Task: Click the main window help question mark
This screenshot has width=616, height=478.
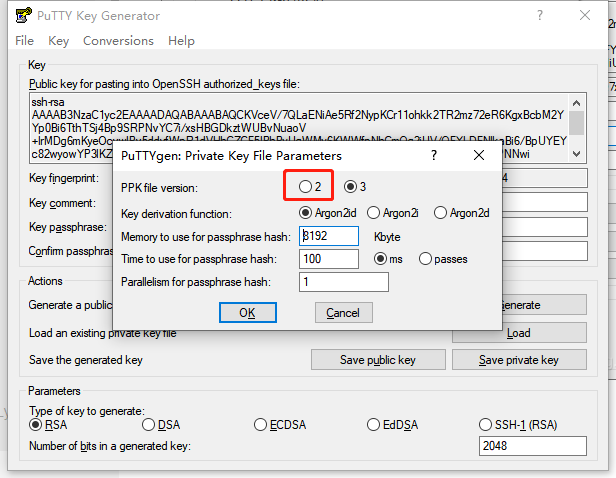Action: [540, 15]
